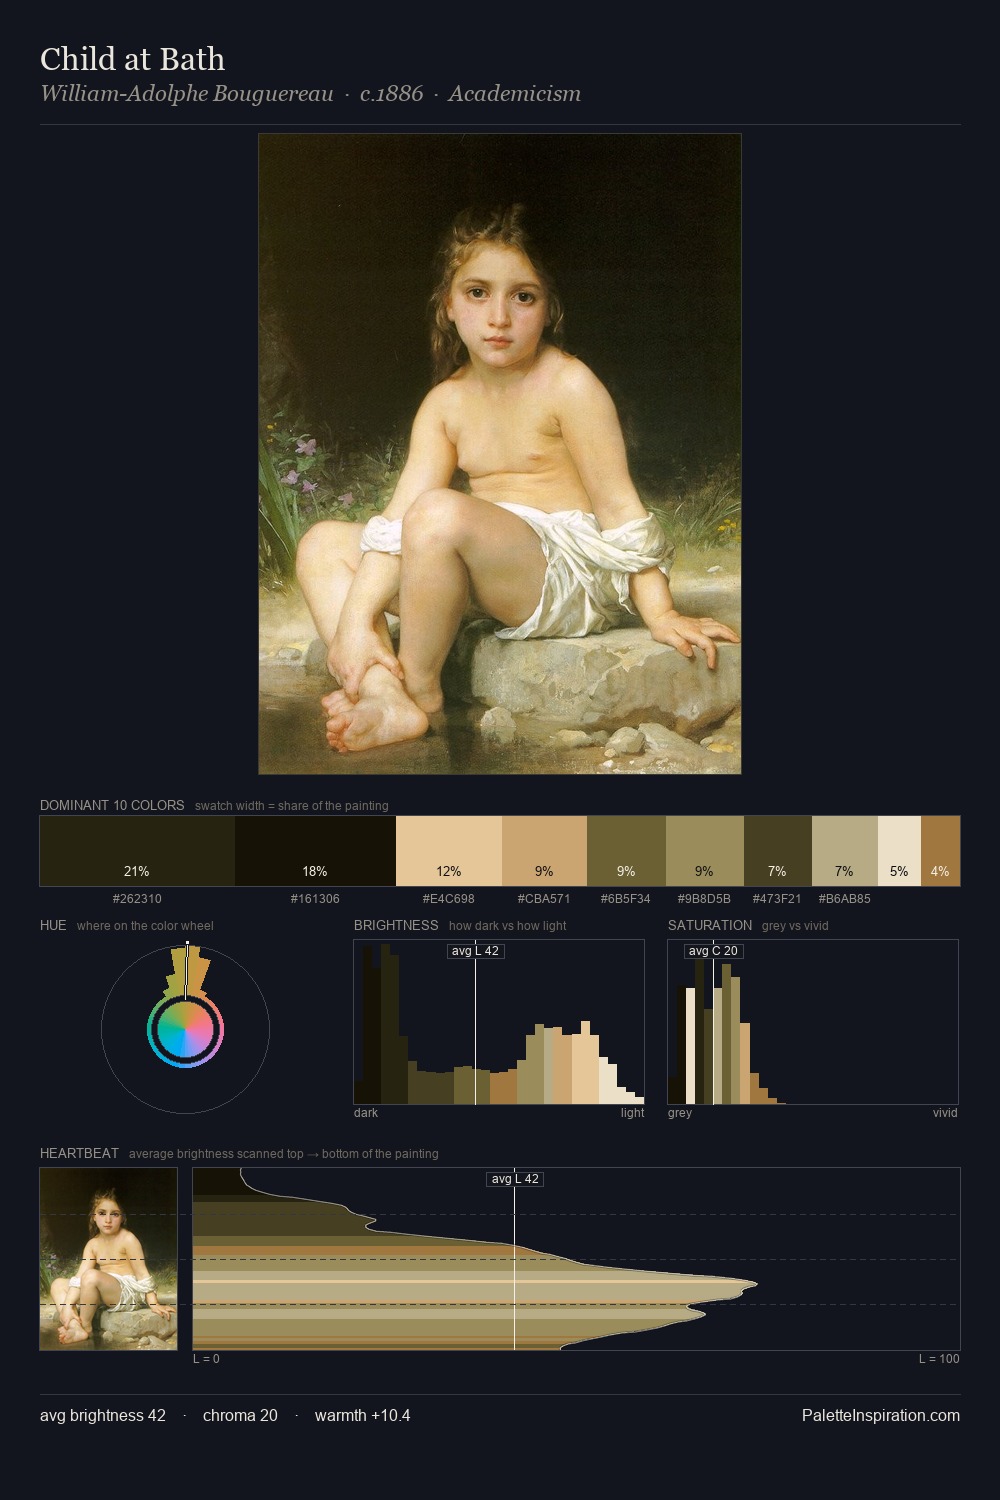
Task: Click the "dark" axis label
Action: [366, 1113]
